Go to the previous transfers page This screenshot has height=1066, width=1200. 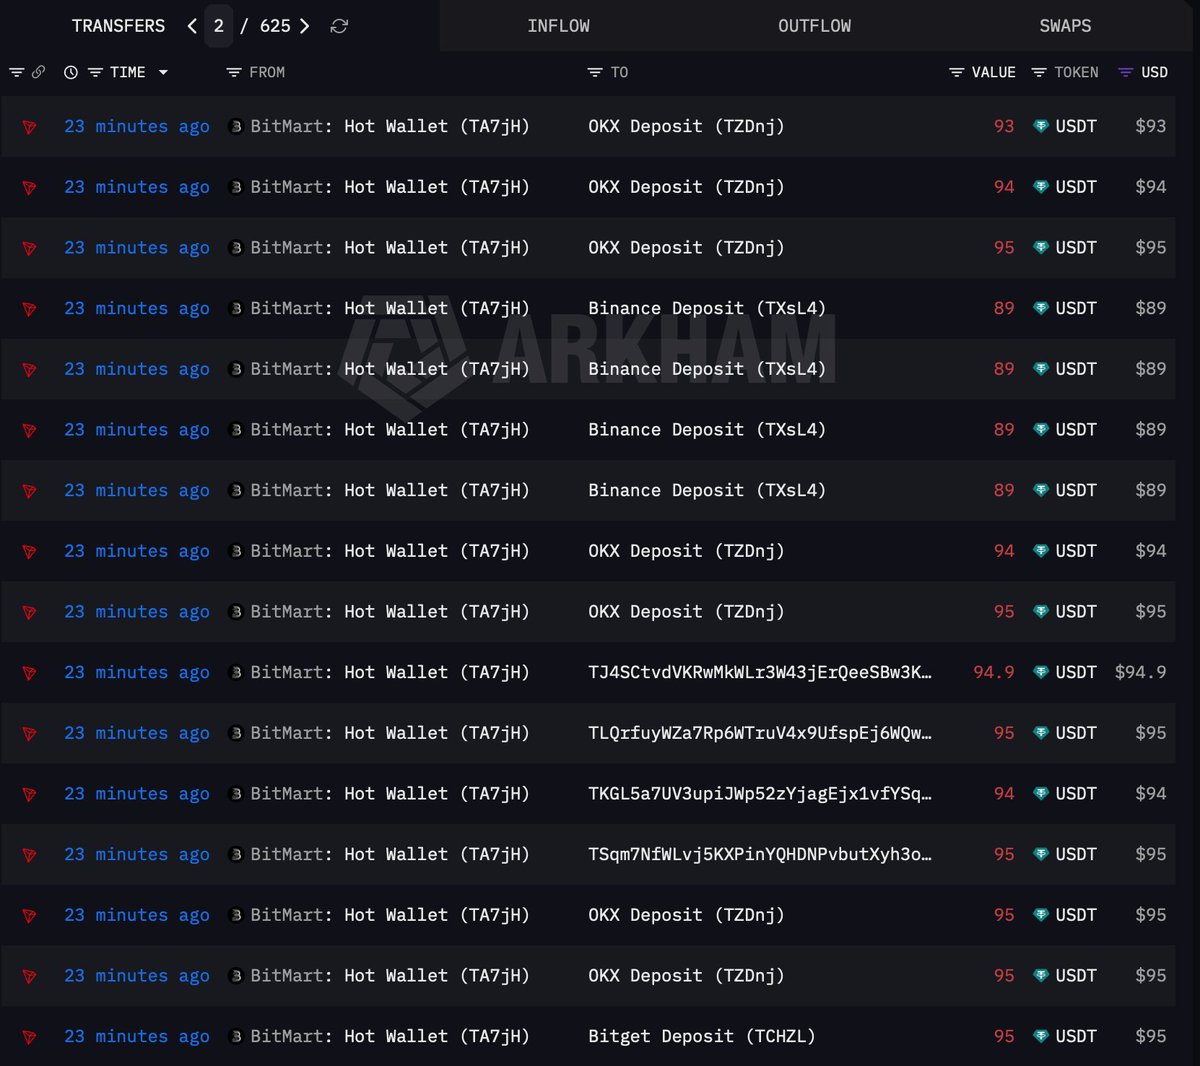[192, 26]
